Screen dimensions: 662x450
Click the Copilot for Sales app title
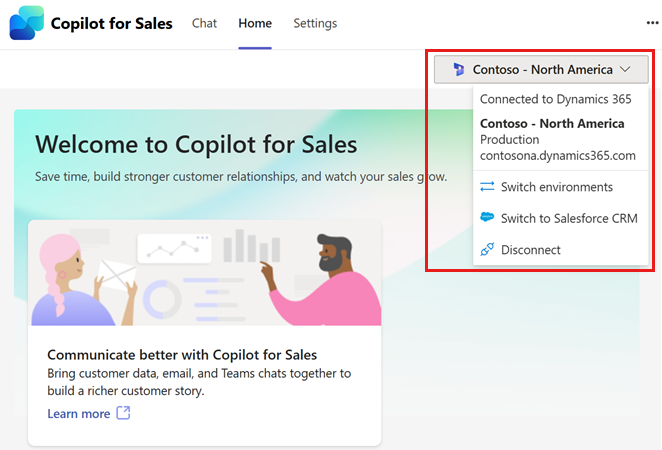click(x=111, y=24)
